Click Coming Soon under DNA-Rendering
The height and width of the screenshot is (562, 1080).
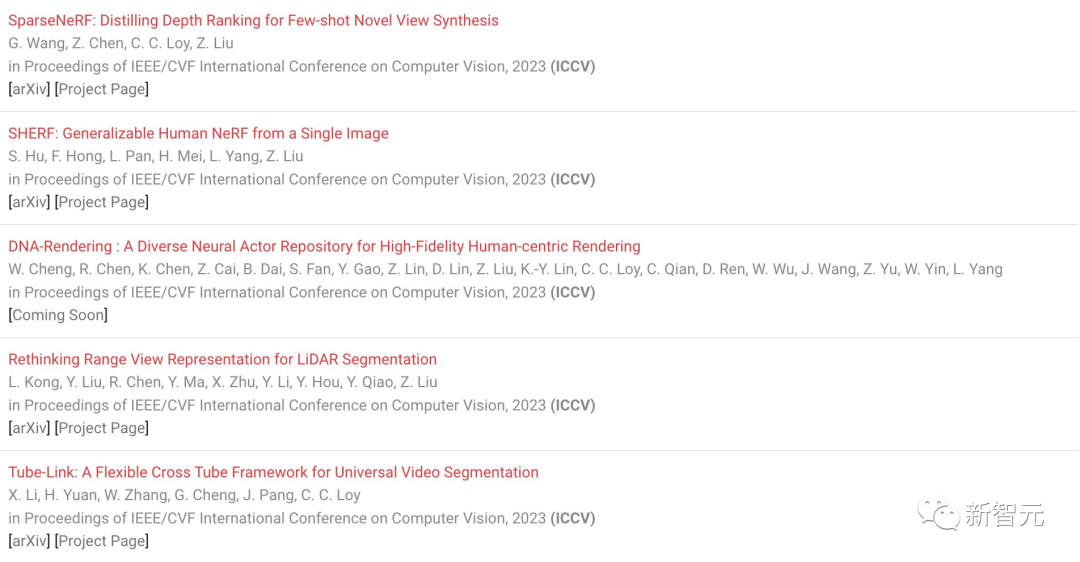pyautogui.click(x=58, y=315)
